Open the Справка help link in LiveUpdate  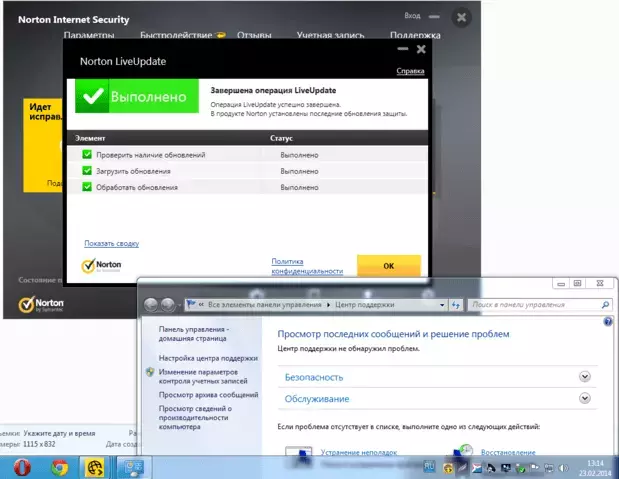pyautogui.click(x=410, y=71)
